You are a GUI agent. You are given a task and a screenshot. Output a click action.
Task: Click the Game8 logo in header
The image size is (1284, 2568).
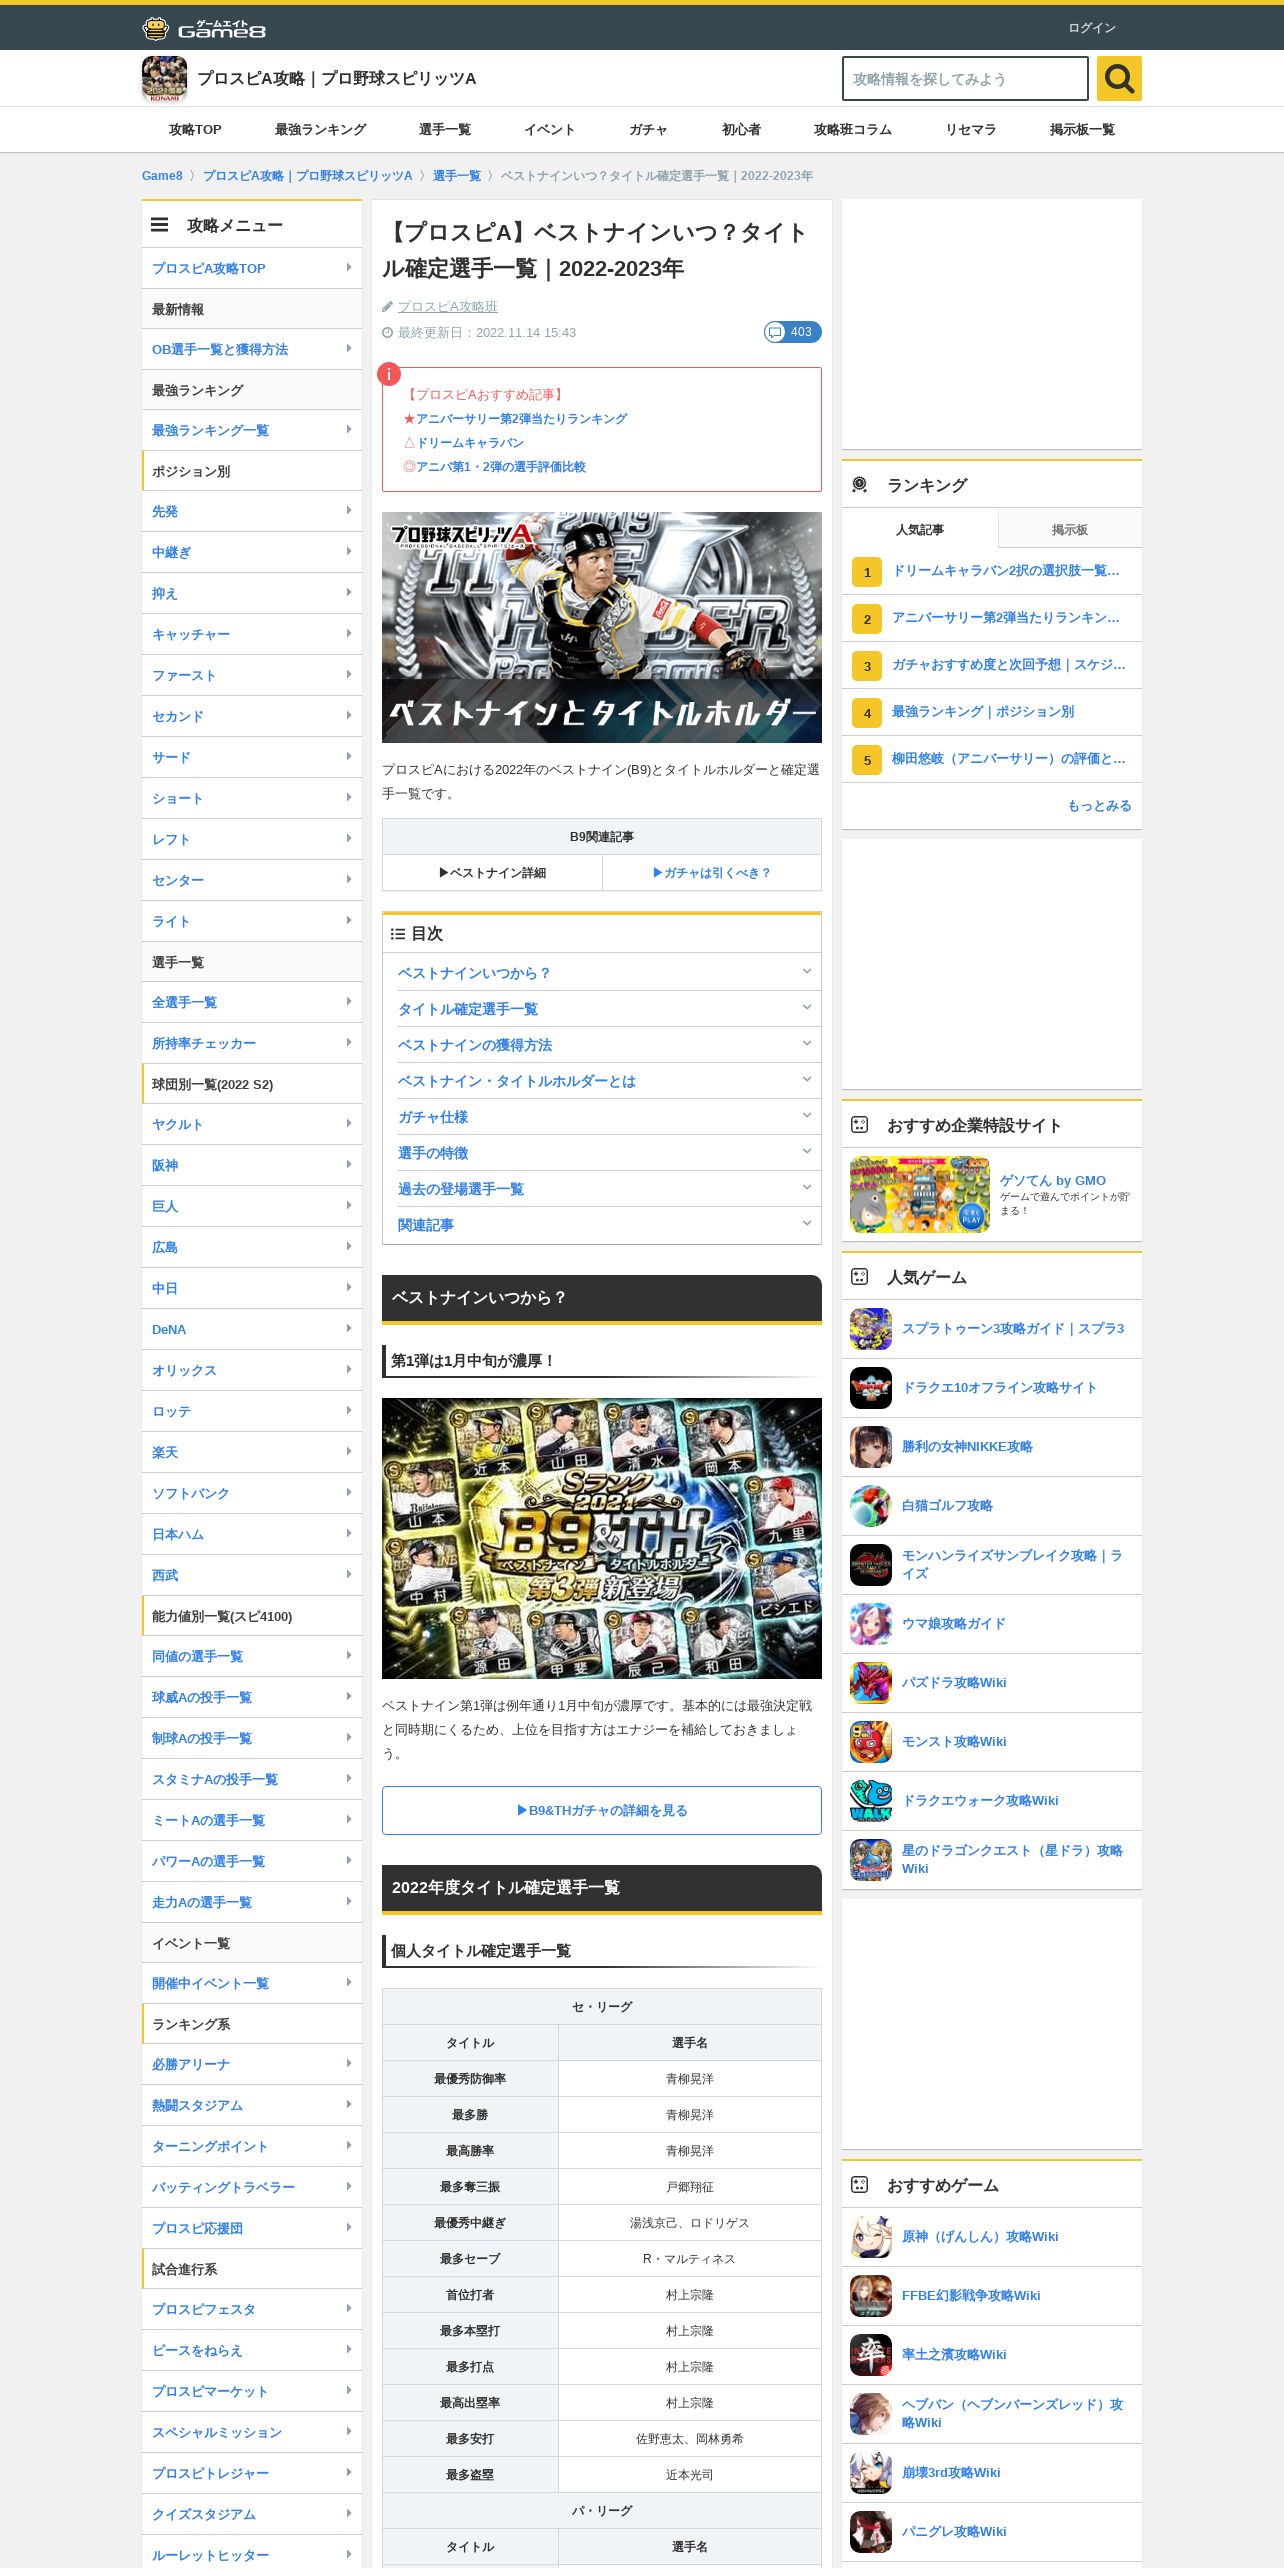(x=204, y=28)
